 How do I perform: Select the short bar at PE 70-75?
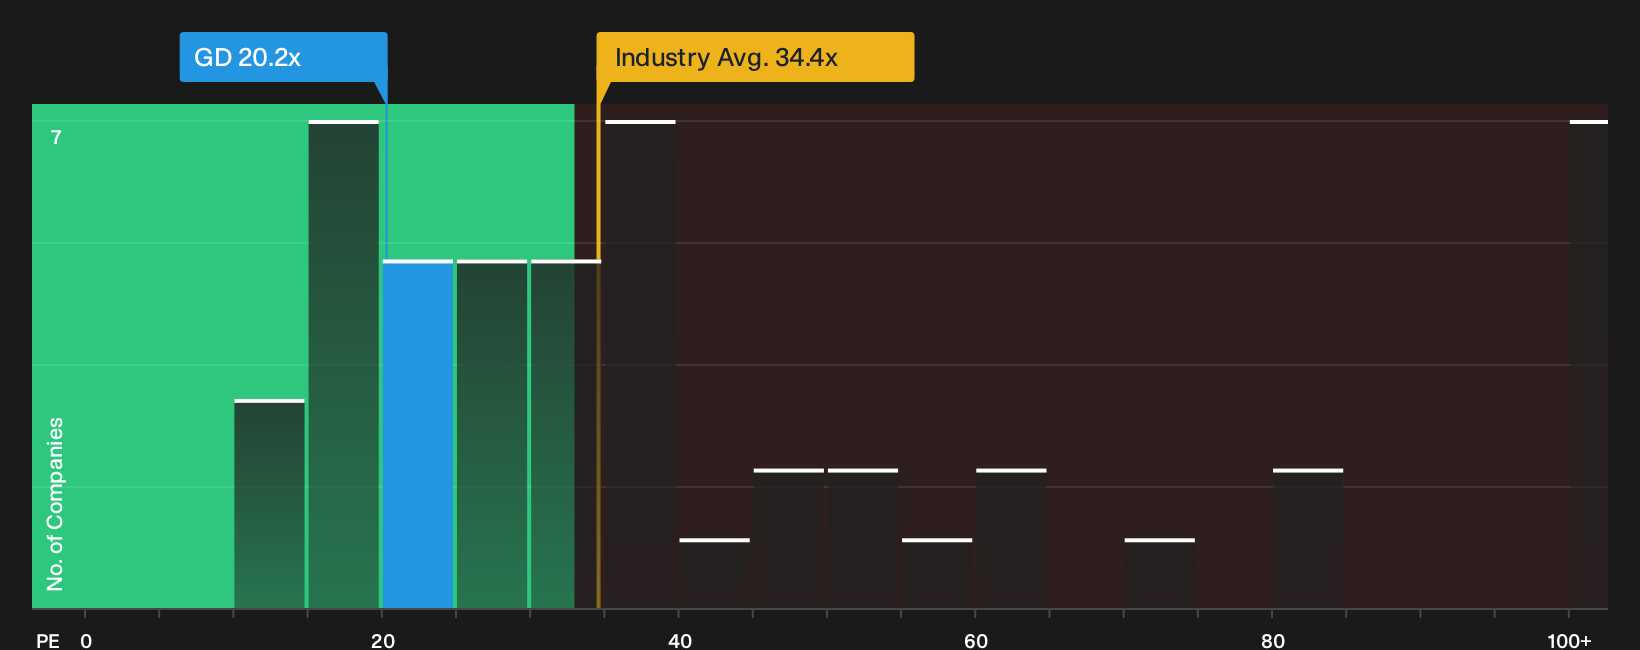pyautogui.click(x=1160, y=573)
